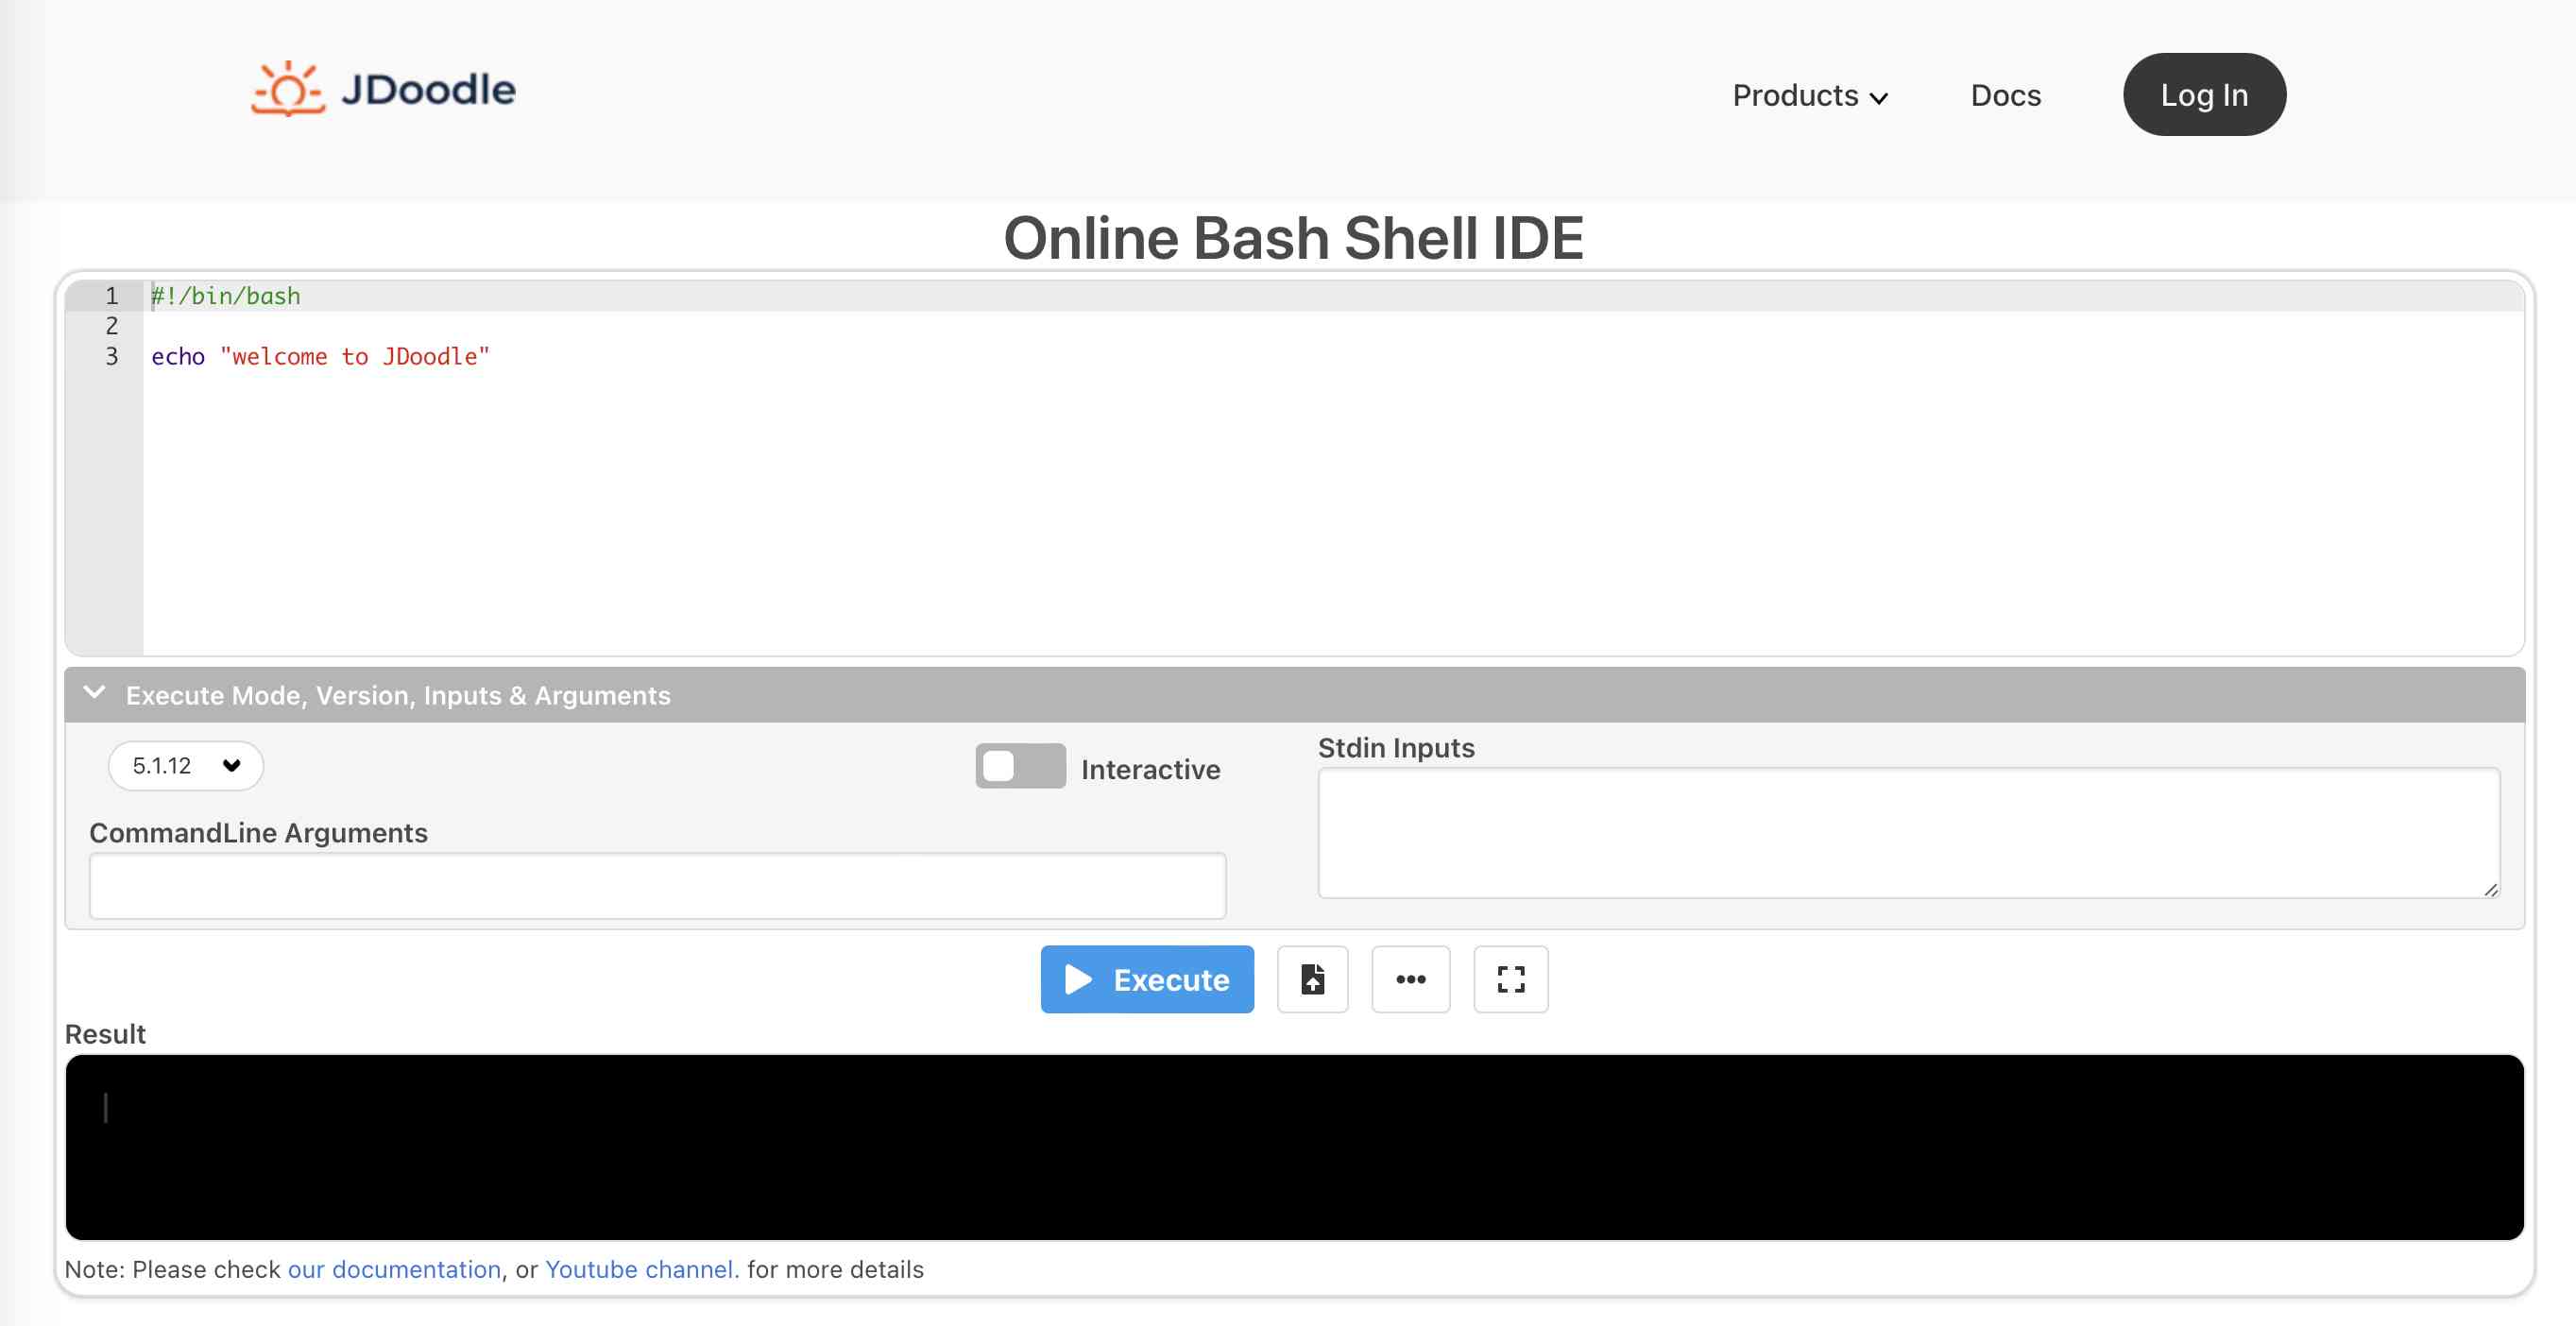The height and width of the screenshot is (1326, 2576).
Task: Collapse the Execute Mode, Version, Inputs section
Action: (x=95, y=693)
